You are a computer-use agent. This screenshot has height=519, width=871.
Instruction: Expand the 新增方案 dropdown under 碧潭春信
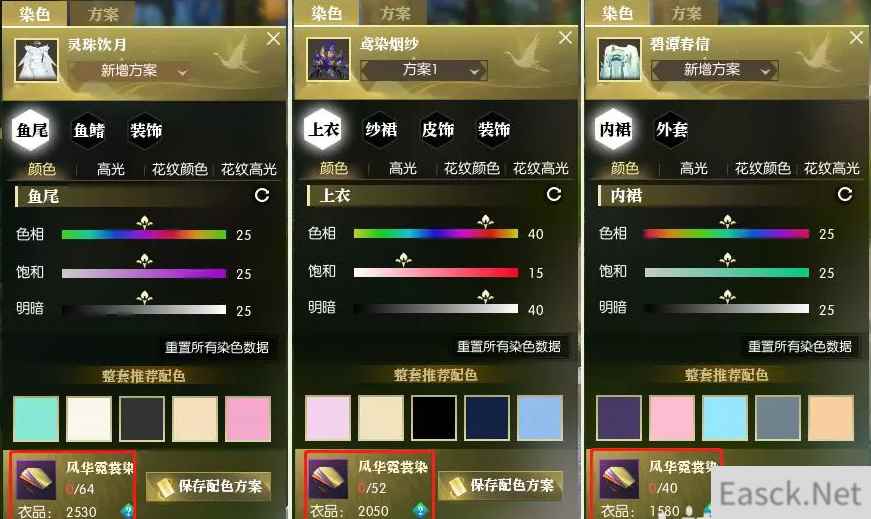point(714,70)
